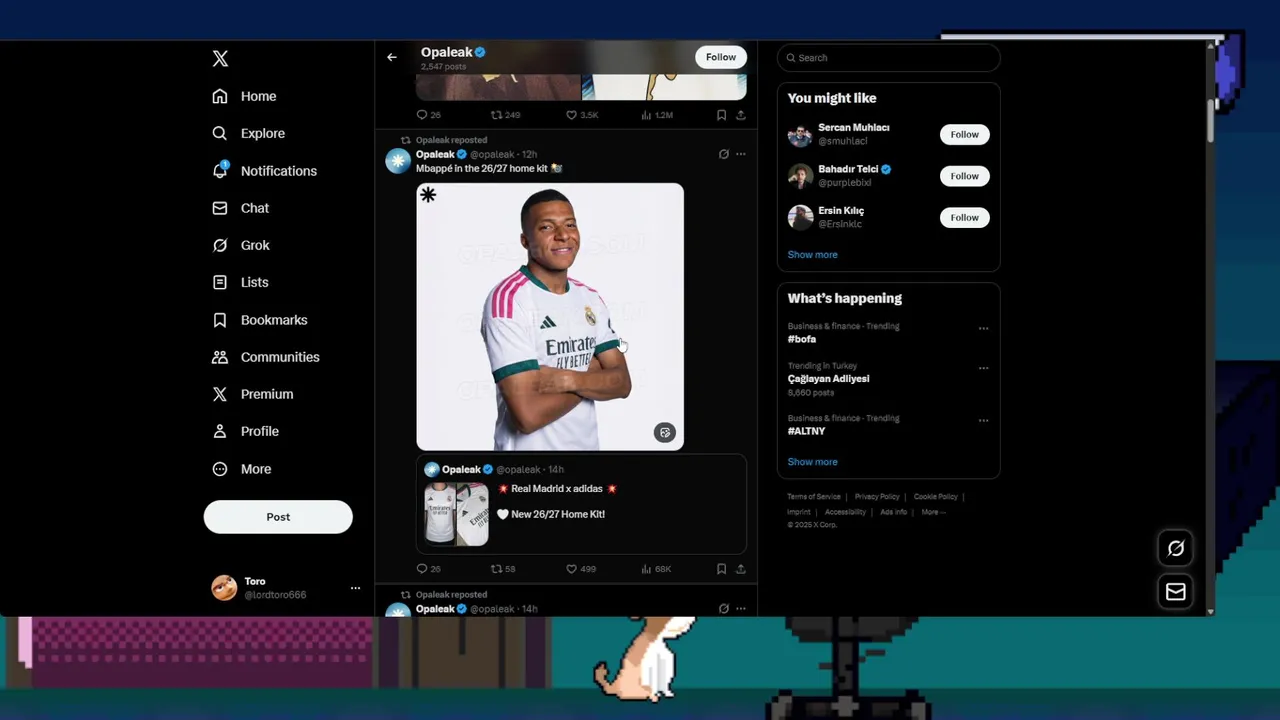
Task: Open More in the sidebar
Action: point(241,469)
